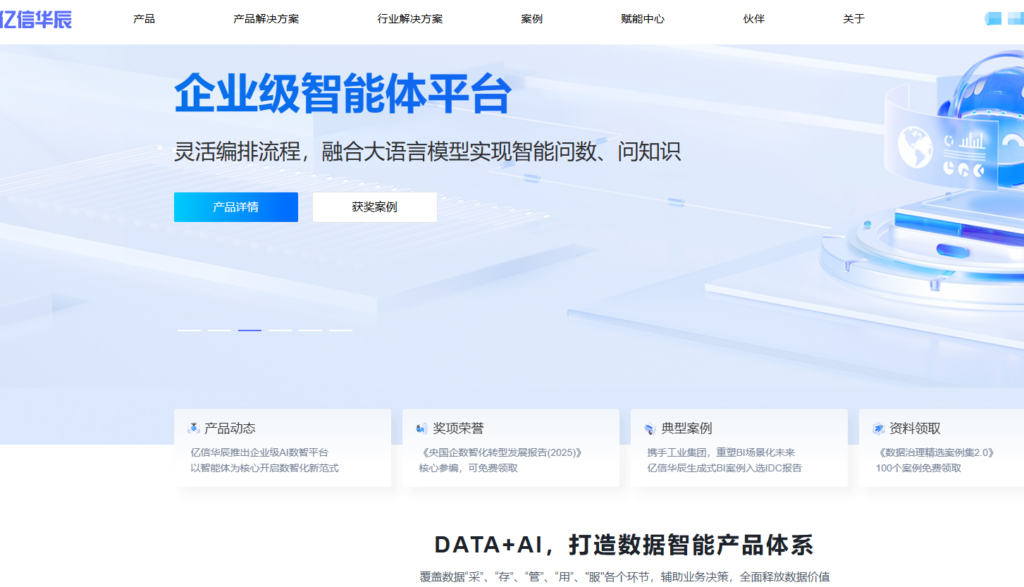Open the 案例 menu item
Viewport: 1024px width, 587px height.
pos(531,18)
